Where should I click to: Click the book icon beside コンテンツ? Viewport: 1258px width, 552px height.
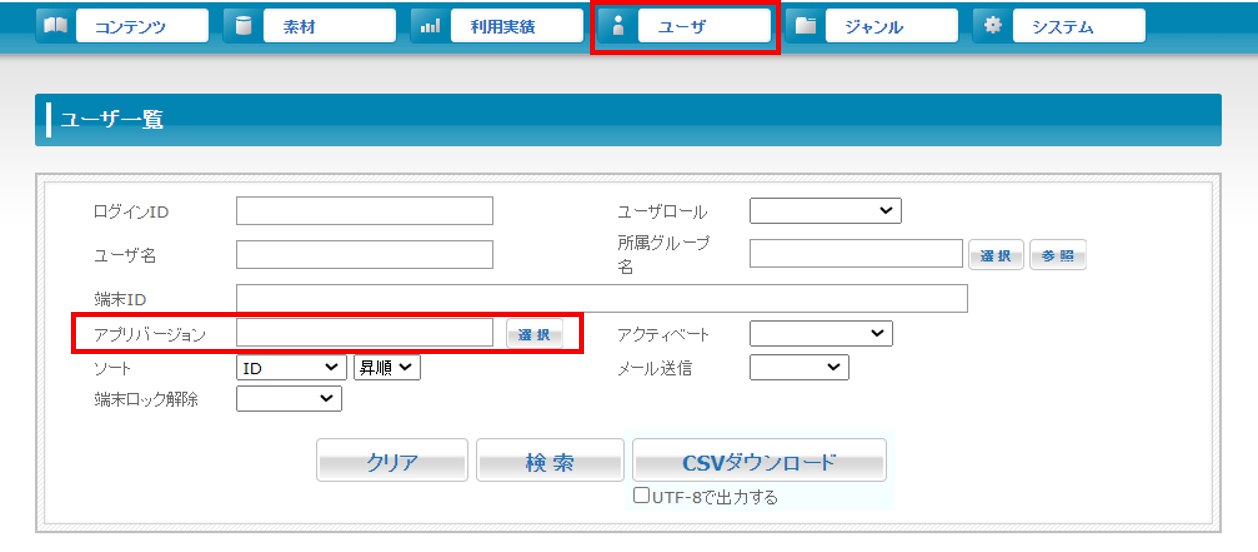point(55,26)
